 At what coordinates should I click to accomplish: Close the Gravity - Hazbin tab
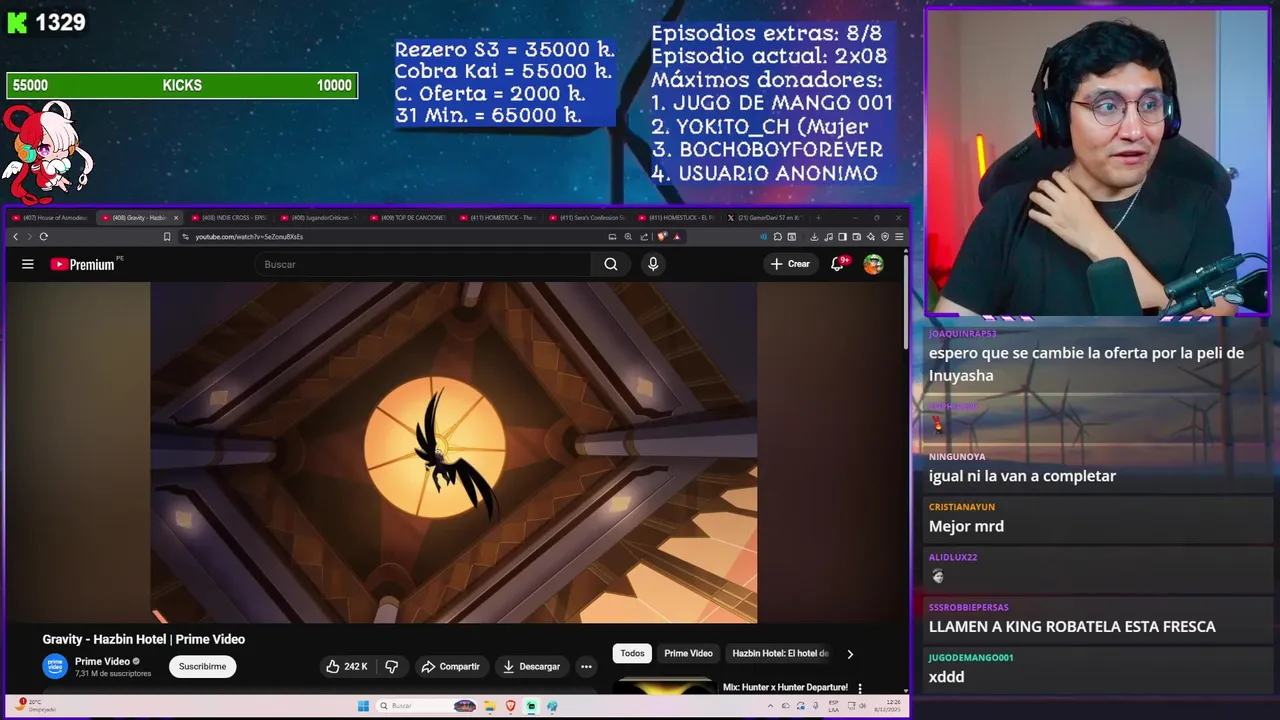(176, 217)
